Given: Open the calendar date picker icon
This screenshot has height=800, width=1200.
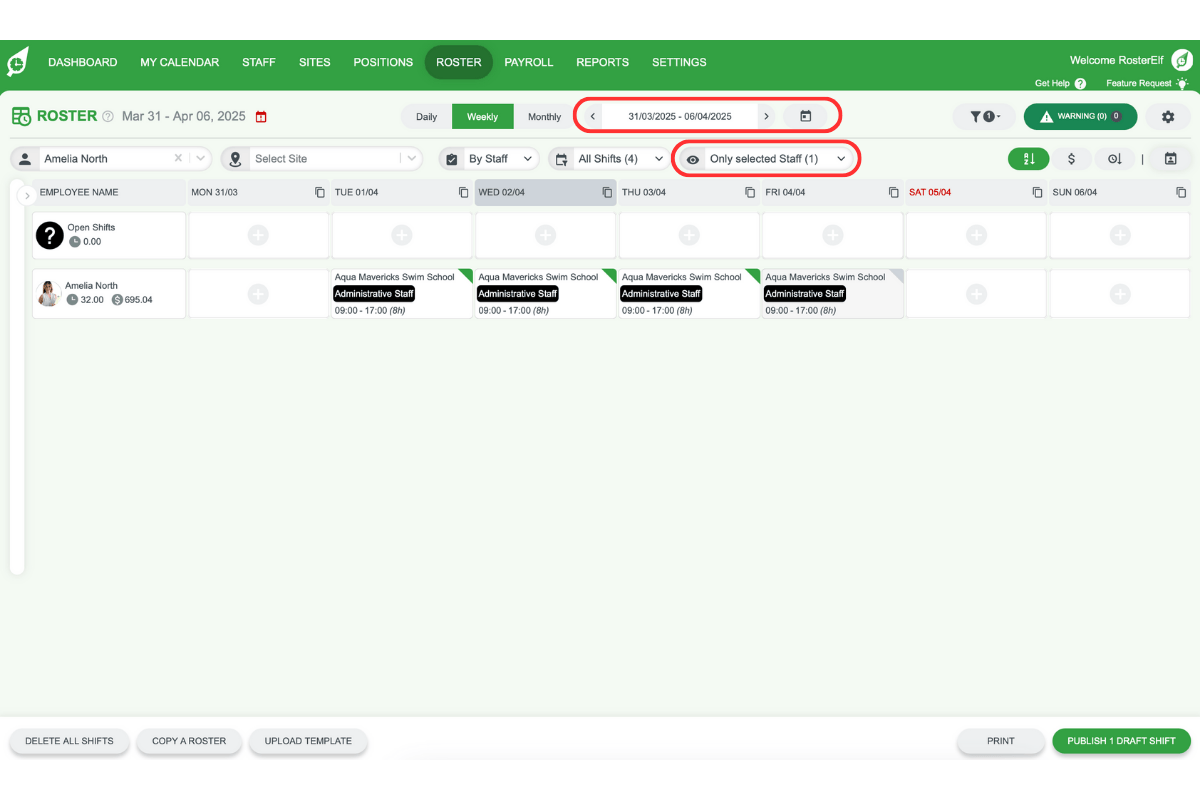Looking at the screenshot, I should [x=805, y=116].
